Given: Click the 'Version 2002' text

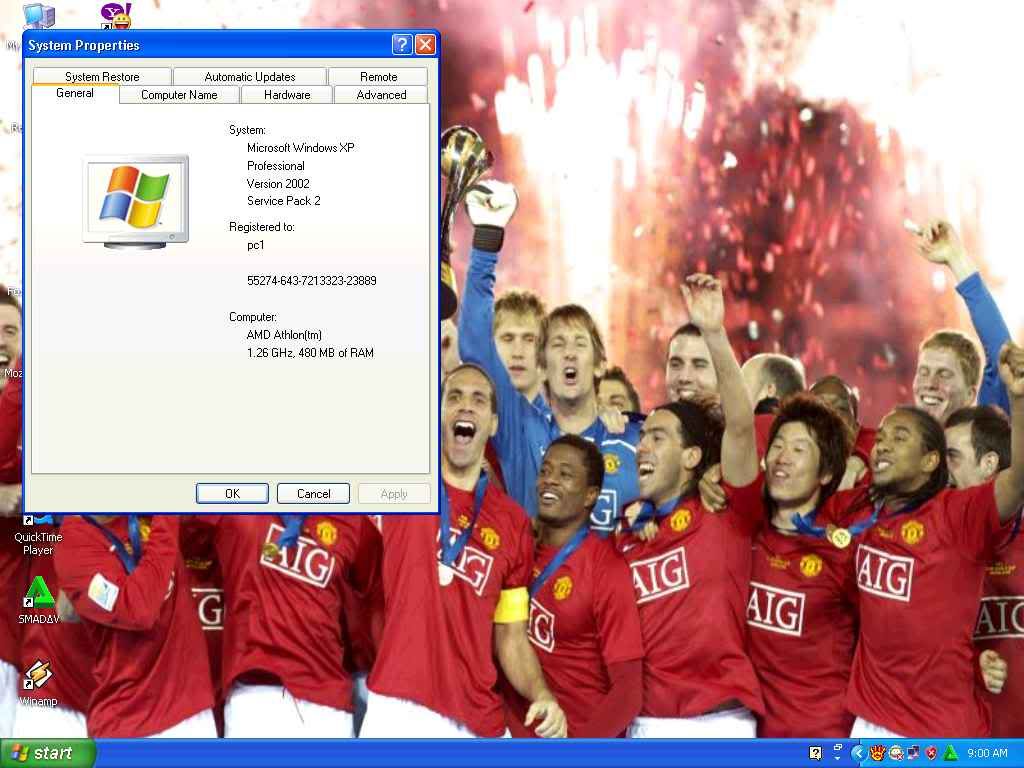Looking at the screenshot, I should 278,184.
